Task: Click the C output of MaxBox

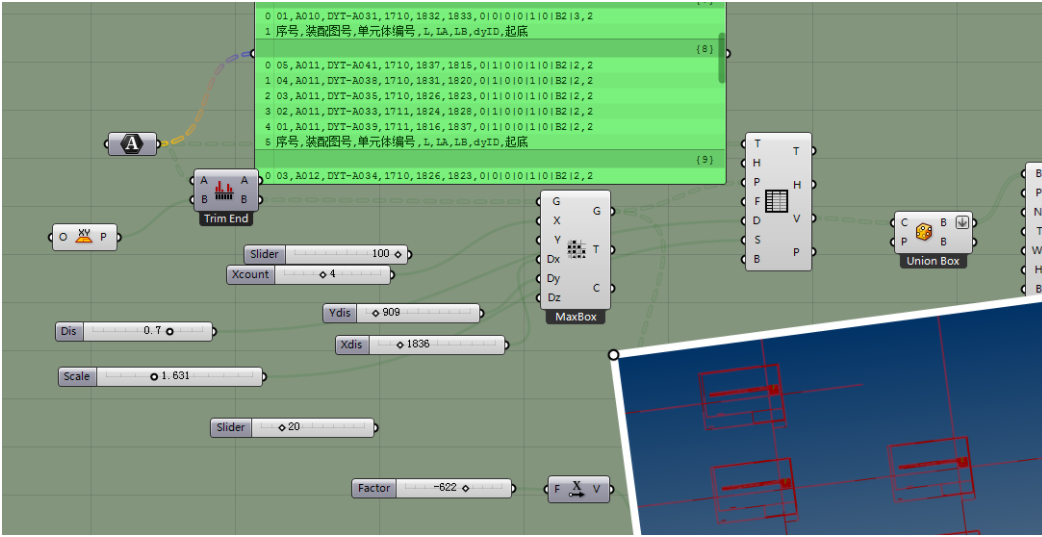Action: click(x=596, y=288)
